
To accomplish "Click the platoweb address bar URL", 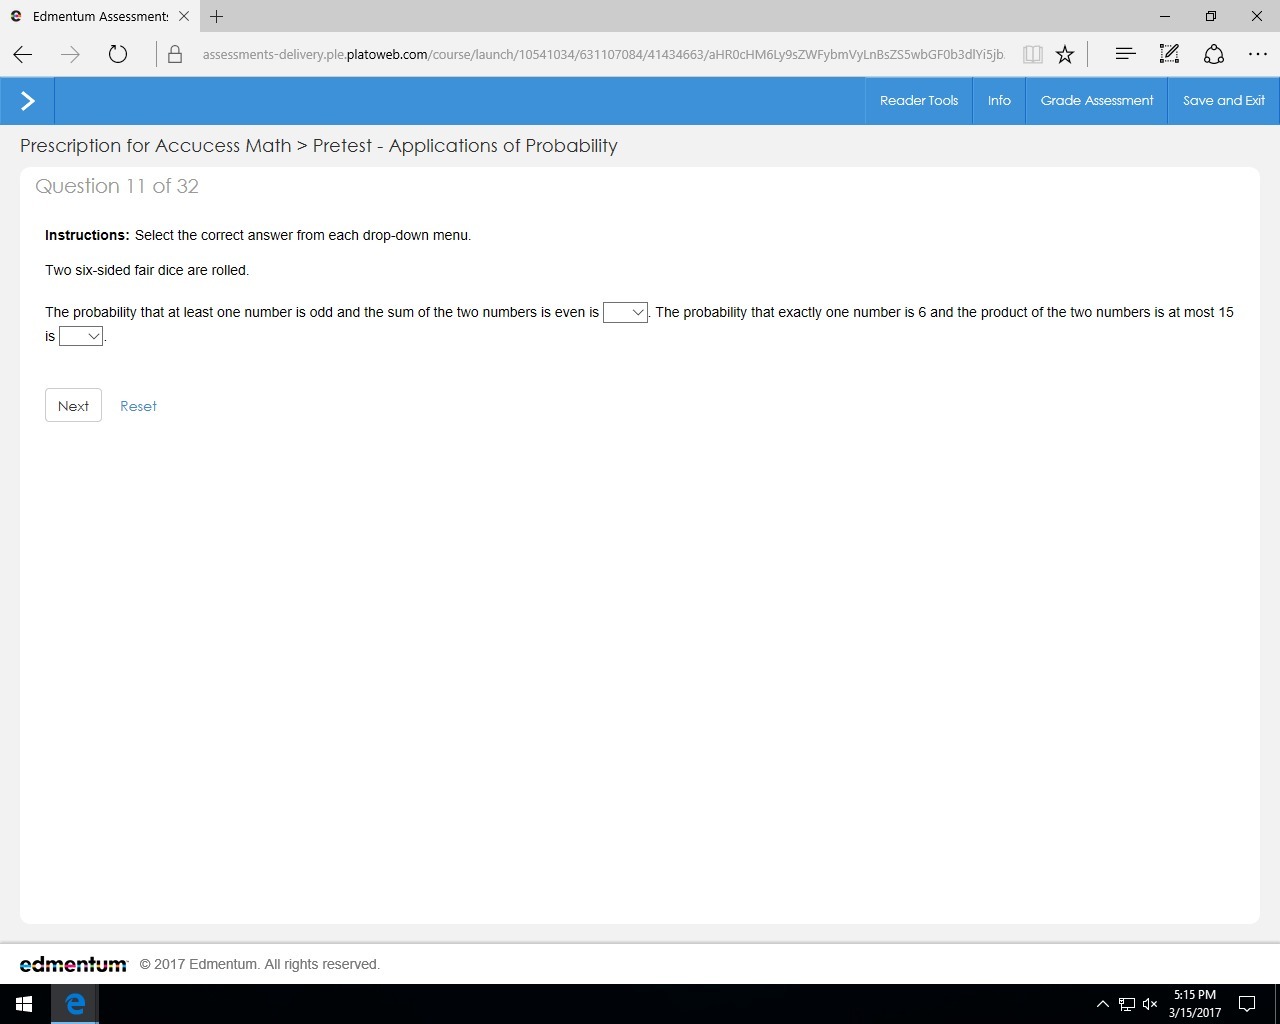I will pos(603,55).
